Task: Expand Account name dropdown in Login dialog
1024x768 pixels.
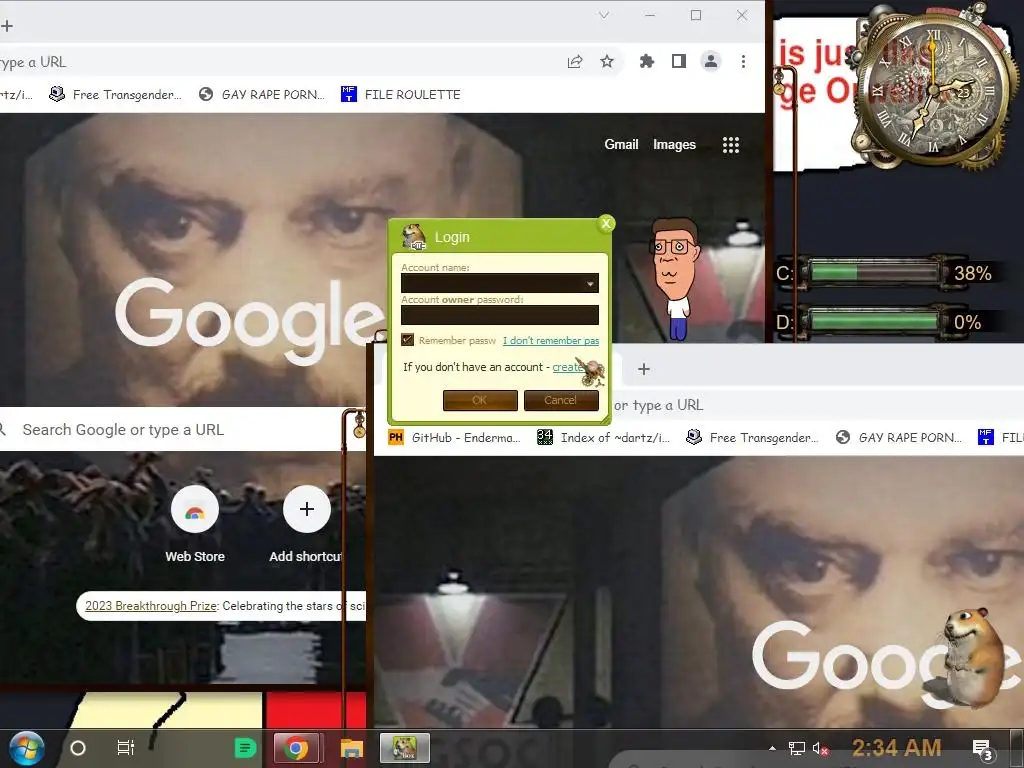Action: point(590,283)
